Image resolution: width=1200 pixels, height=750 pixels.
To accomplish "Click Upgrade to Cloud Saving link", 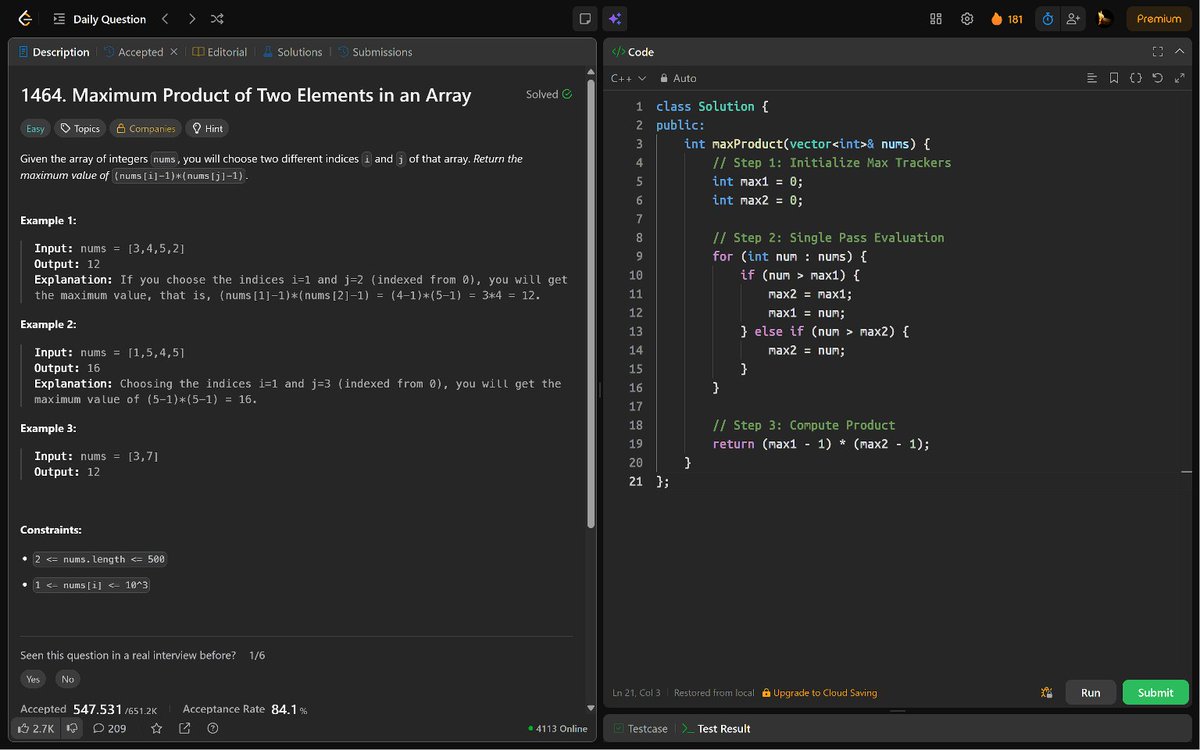I will coord(819,692).
